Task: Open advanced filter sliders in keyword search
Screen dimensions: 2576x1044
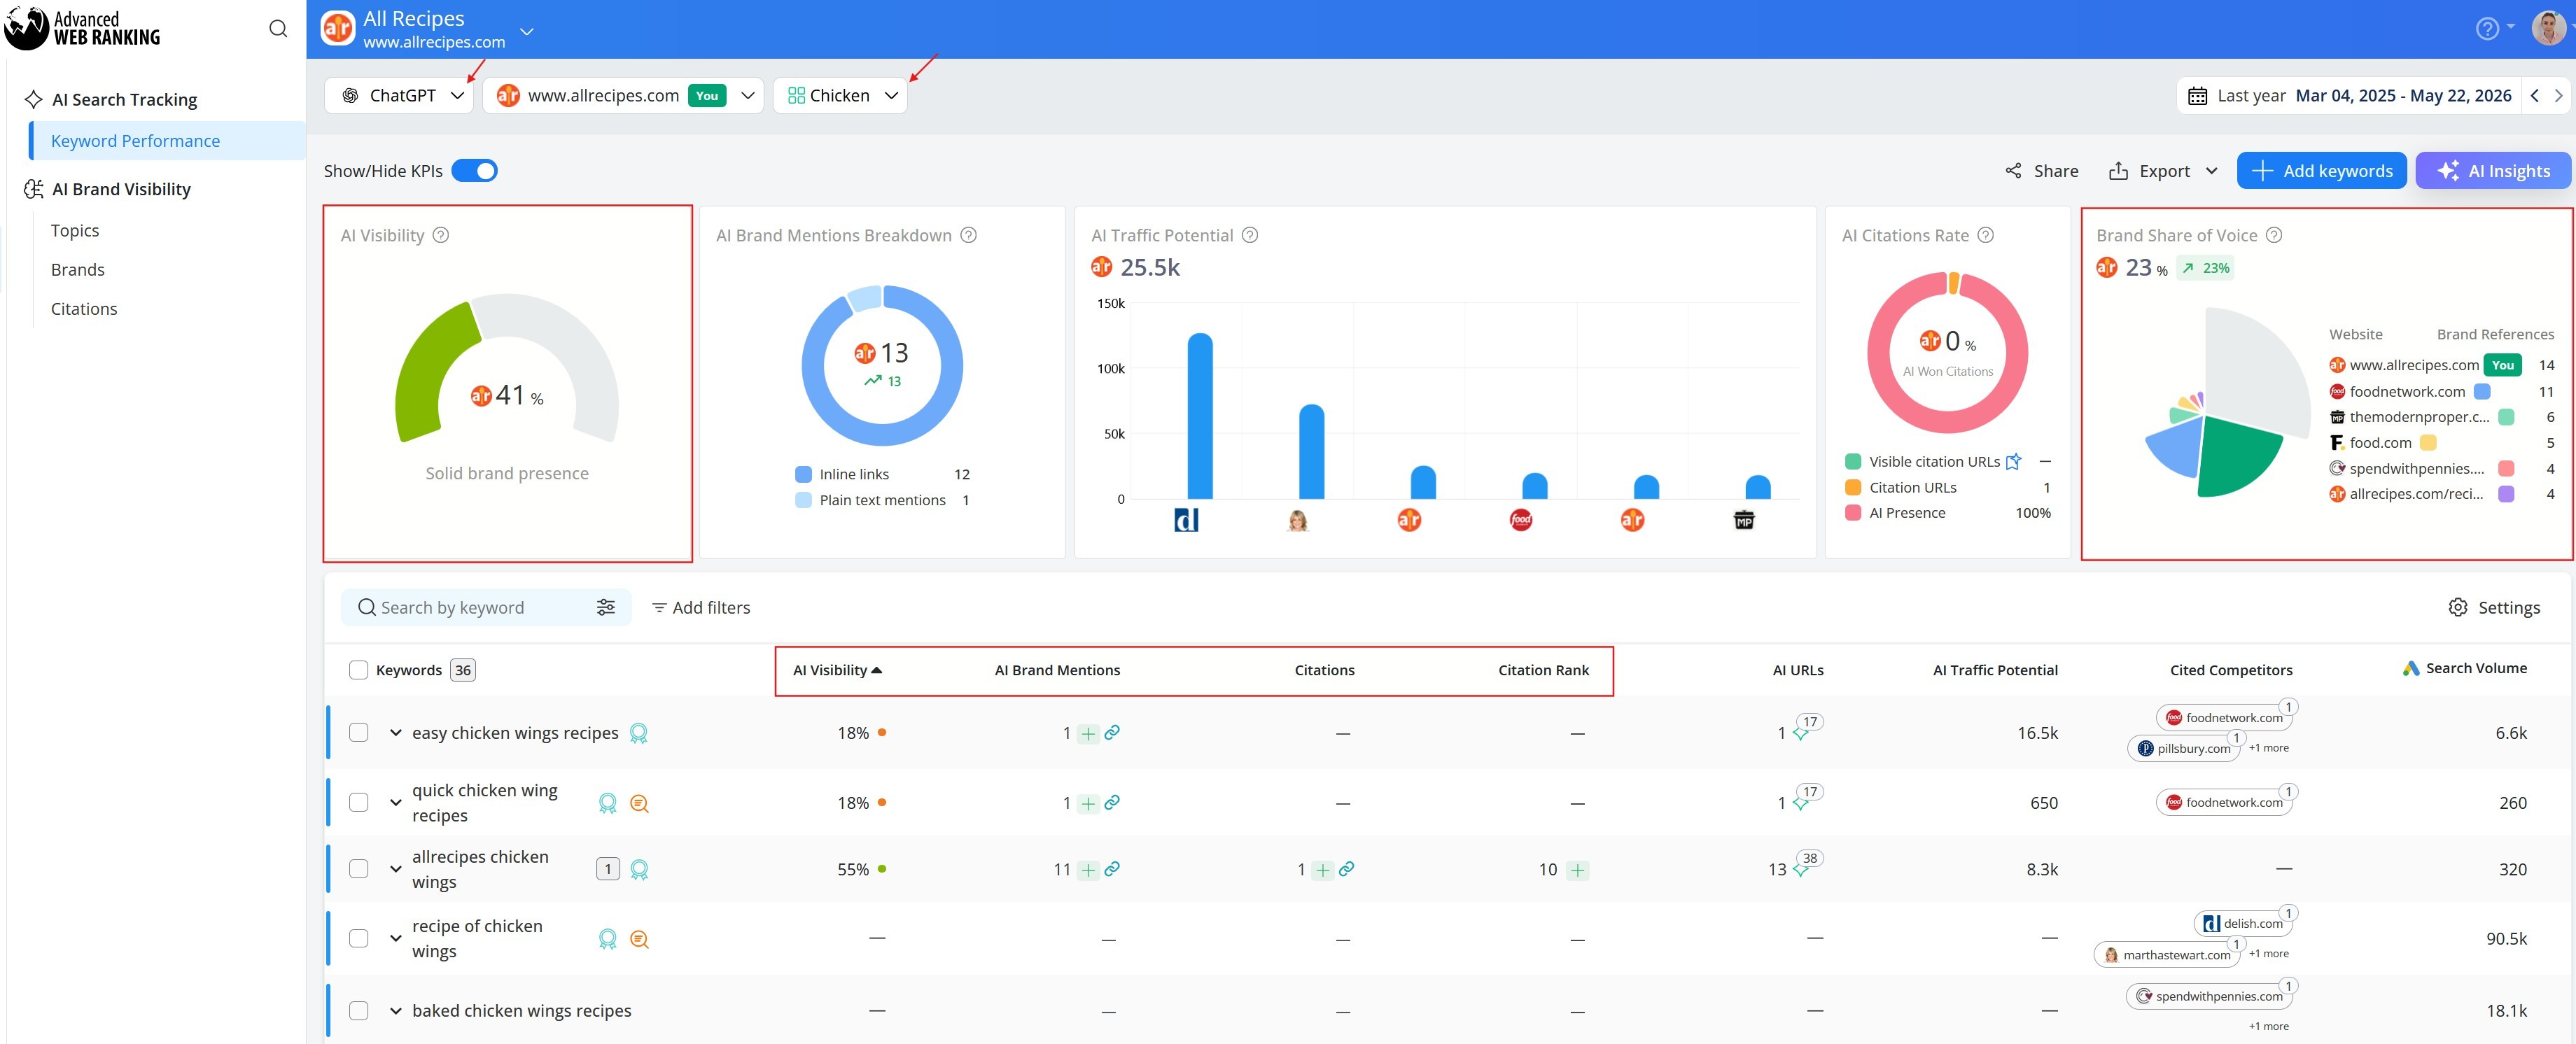Action: (x=605, y=607)
